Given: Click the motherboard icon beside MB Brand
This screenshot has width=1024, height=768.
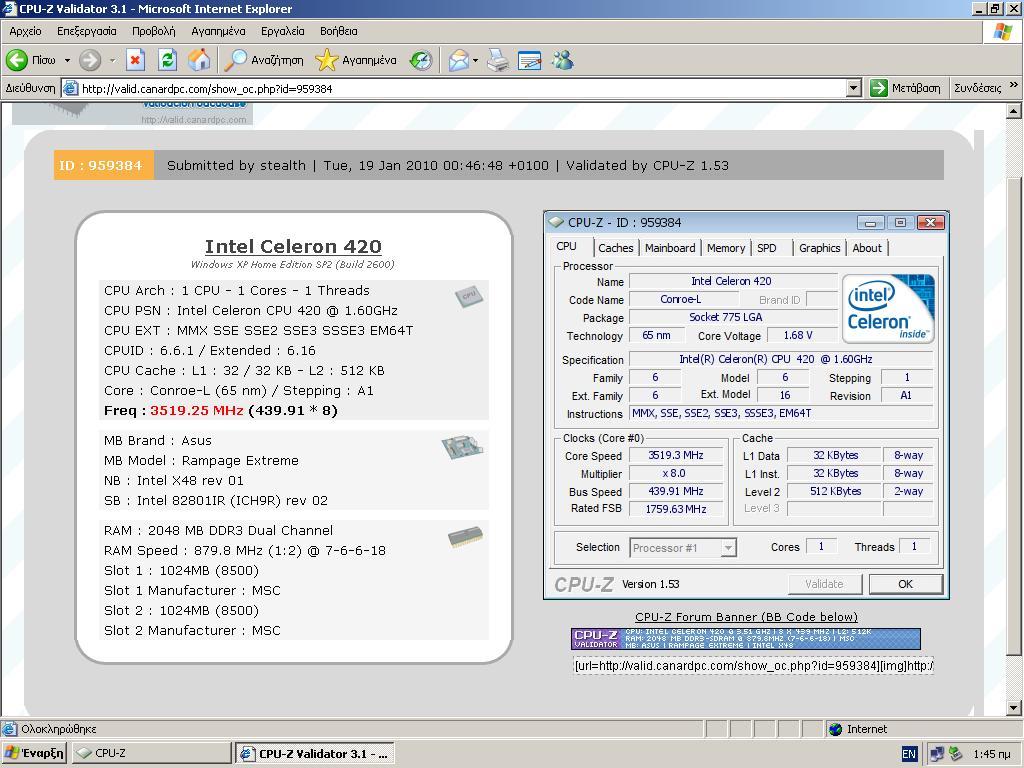Looking at the screenshot, I should click(462, 447).
